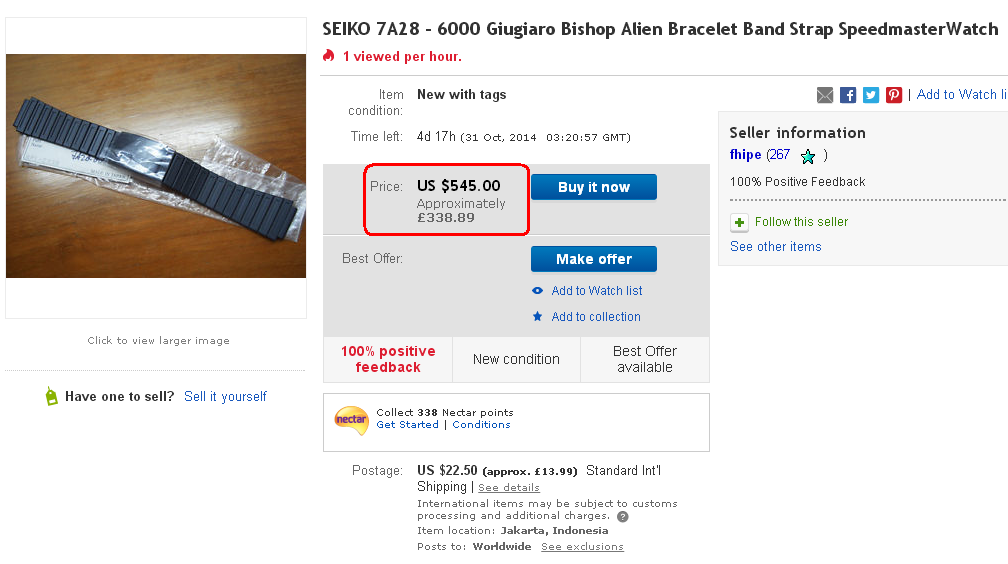Image resolution: width=1008 pixels, height=564 pixels.
Task: Click the seller's feedback star icon
Action: [808, 156]
